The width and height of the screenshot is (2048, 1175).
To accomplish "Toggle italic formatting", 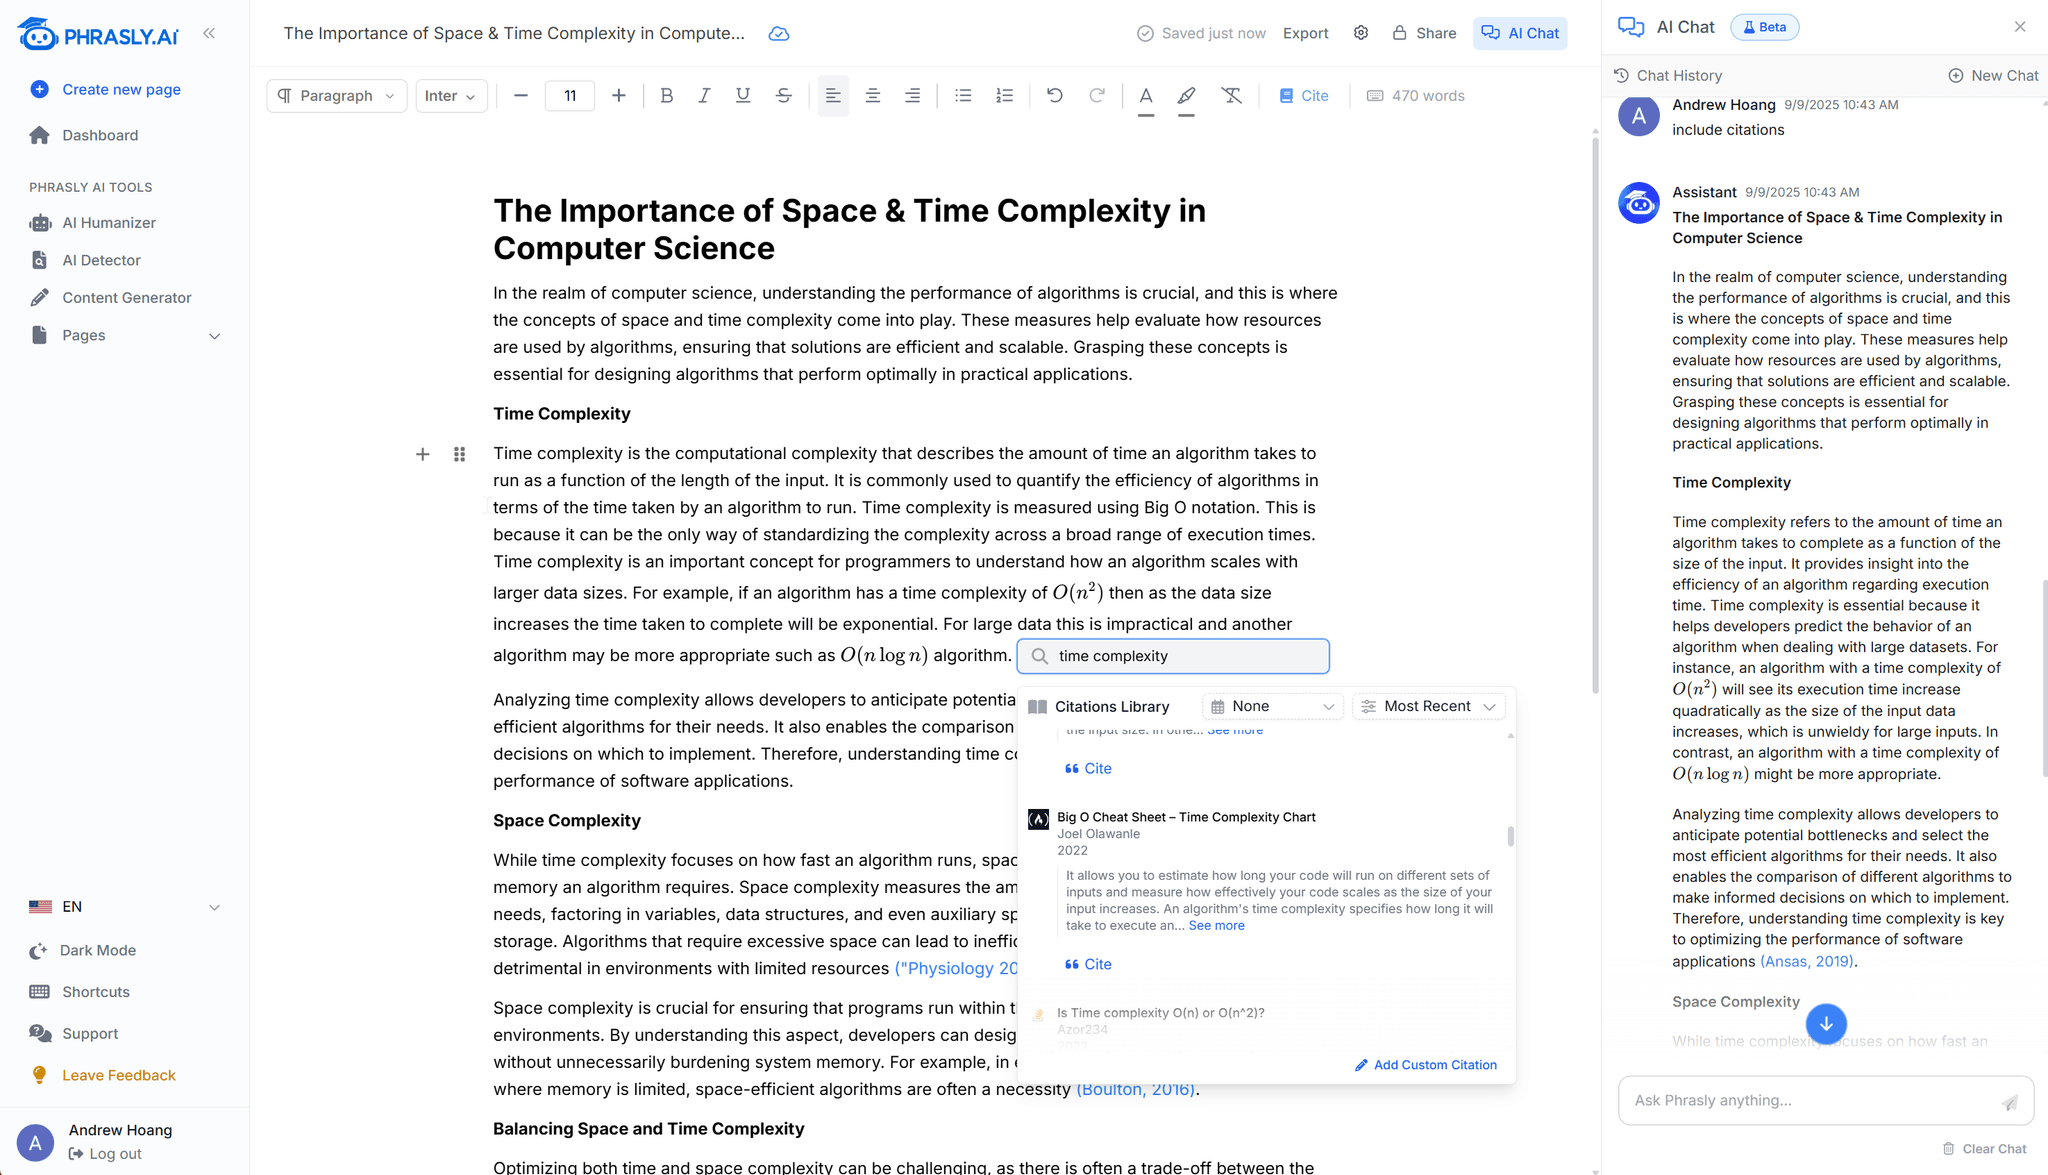I will tap(705, 96).
